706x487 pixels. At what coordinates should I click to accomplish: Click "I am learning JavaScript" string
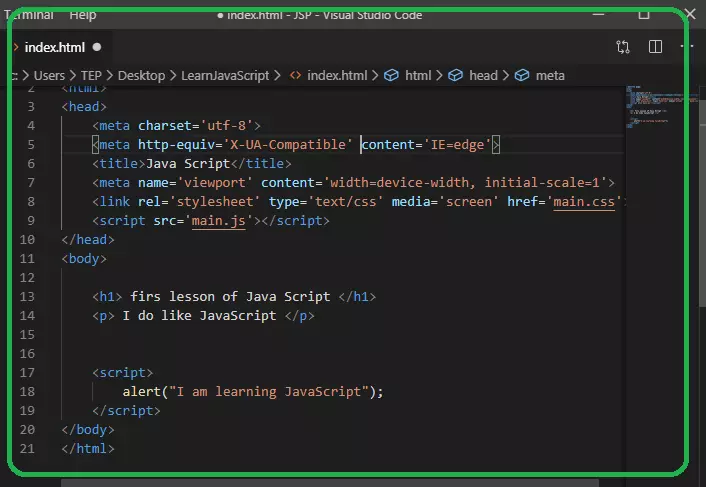point(268,392)
